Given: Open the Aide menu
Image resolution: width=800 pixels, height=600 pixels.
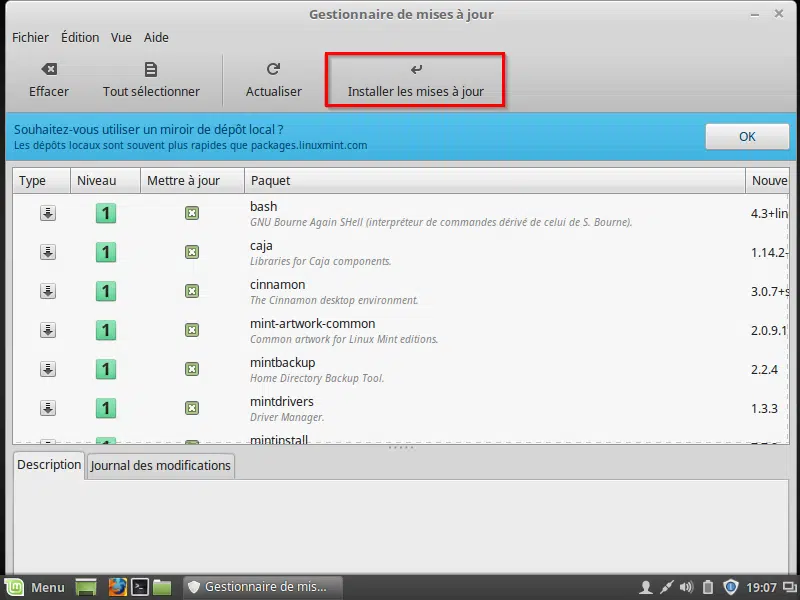Looking at the screenshot, I should [x=156, y=37].
